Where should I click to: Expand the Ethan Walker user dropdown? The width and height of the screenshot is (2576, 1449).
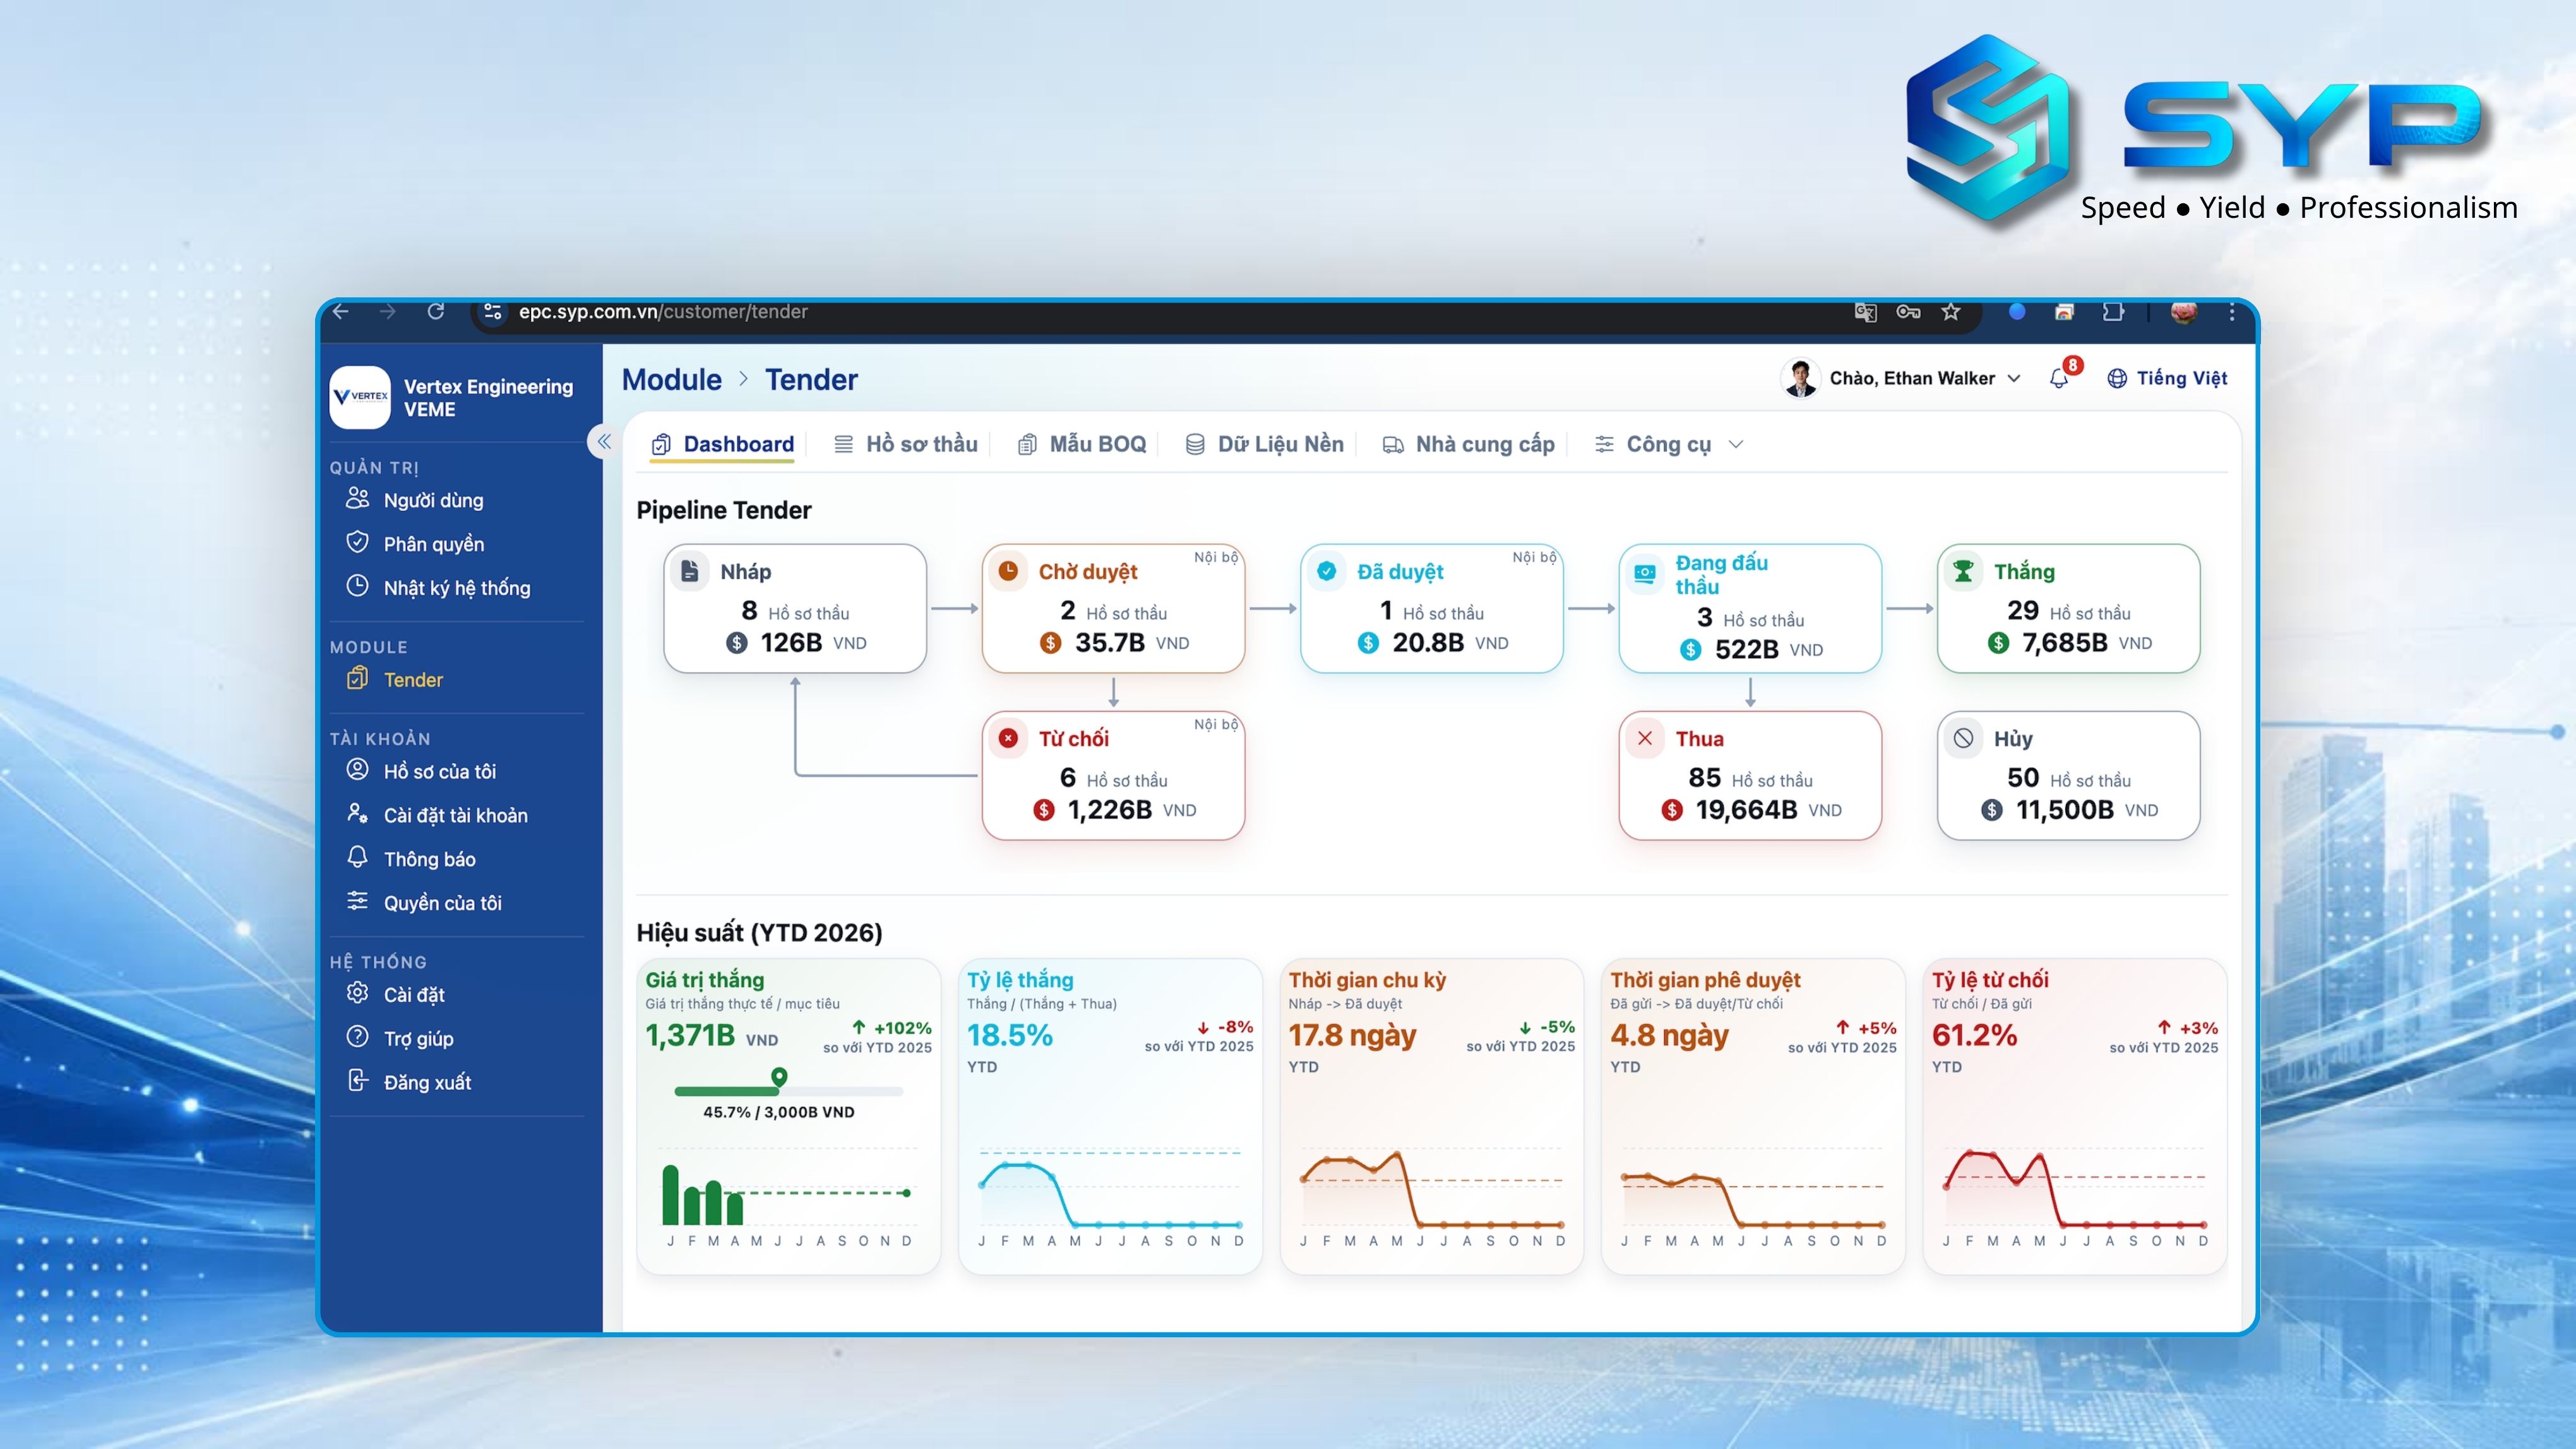tap(2014, 378)
